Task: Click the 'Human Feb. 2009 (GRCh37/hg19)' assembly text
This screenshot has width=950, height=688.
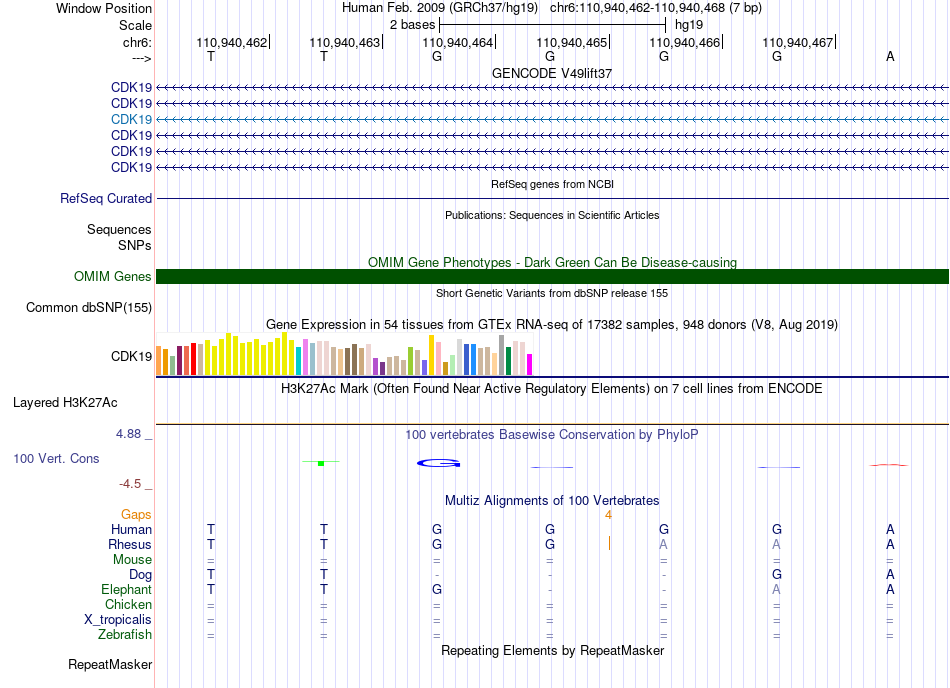Action: point(440,8)
